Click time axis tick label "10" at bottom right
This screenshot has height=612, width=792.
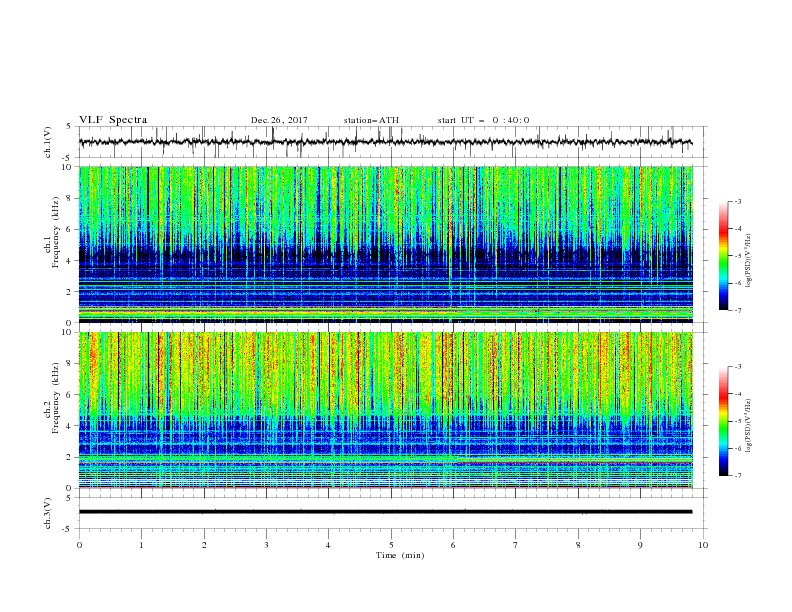coord(703,545)
